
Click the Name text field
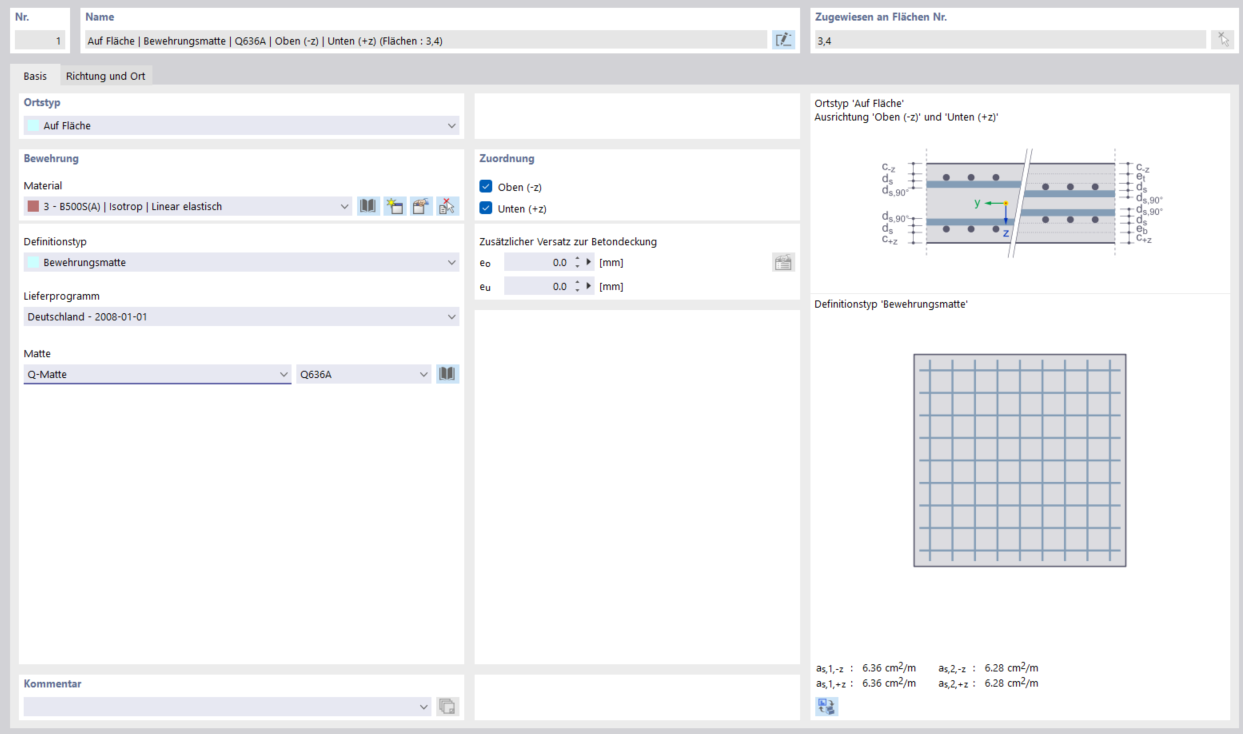point(425,40)
